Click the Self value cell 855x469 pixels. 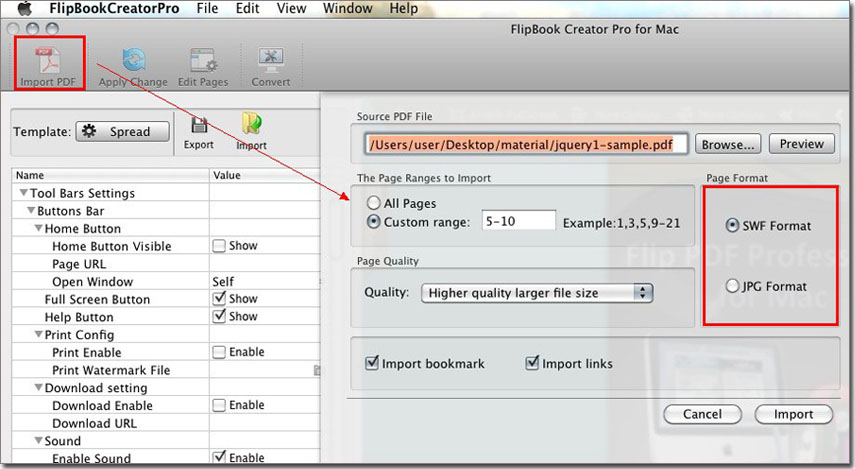coord(264,281)
